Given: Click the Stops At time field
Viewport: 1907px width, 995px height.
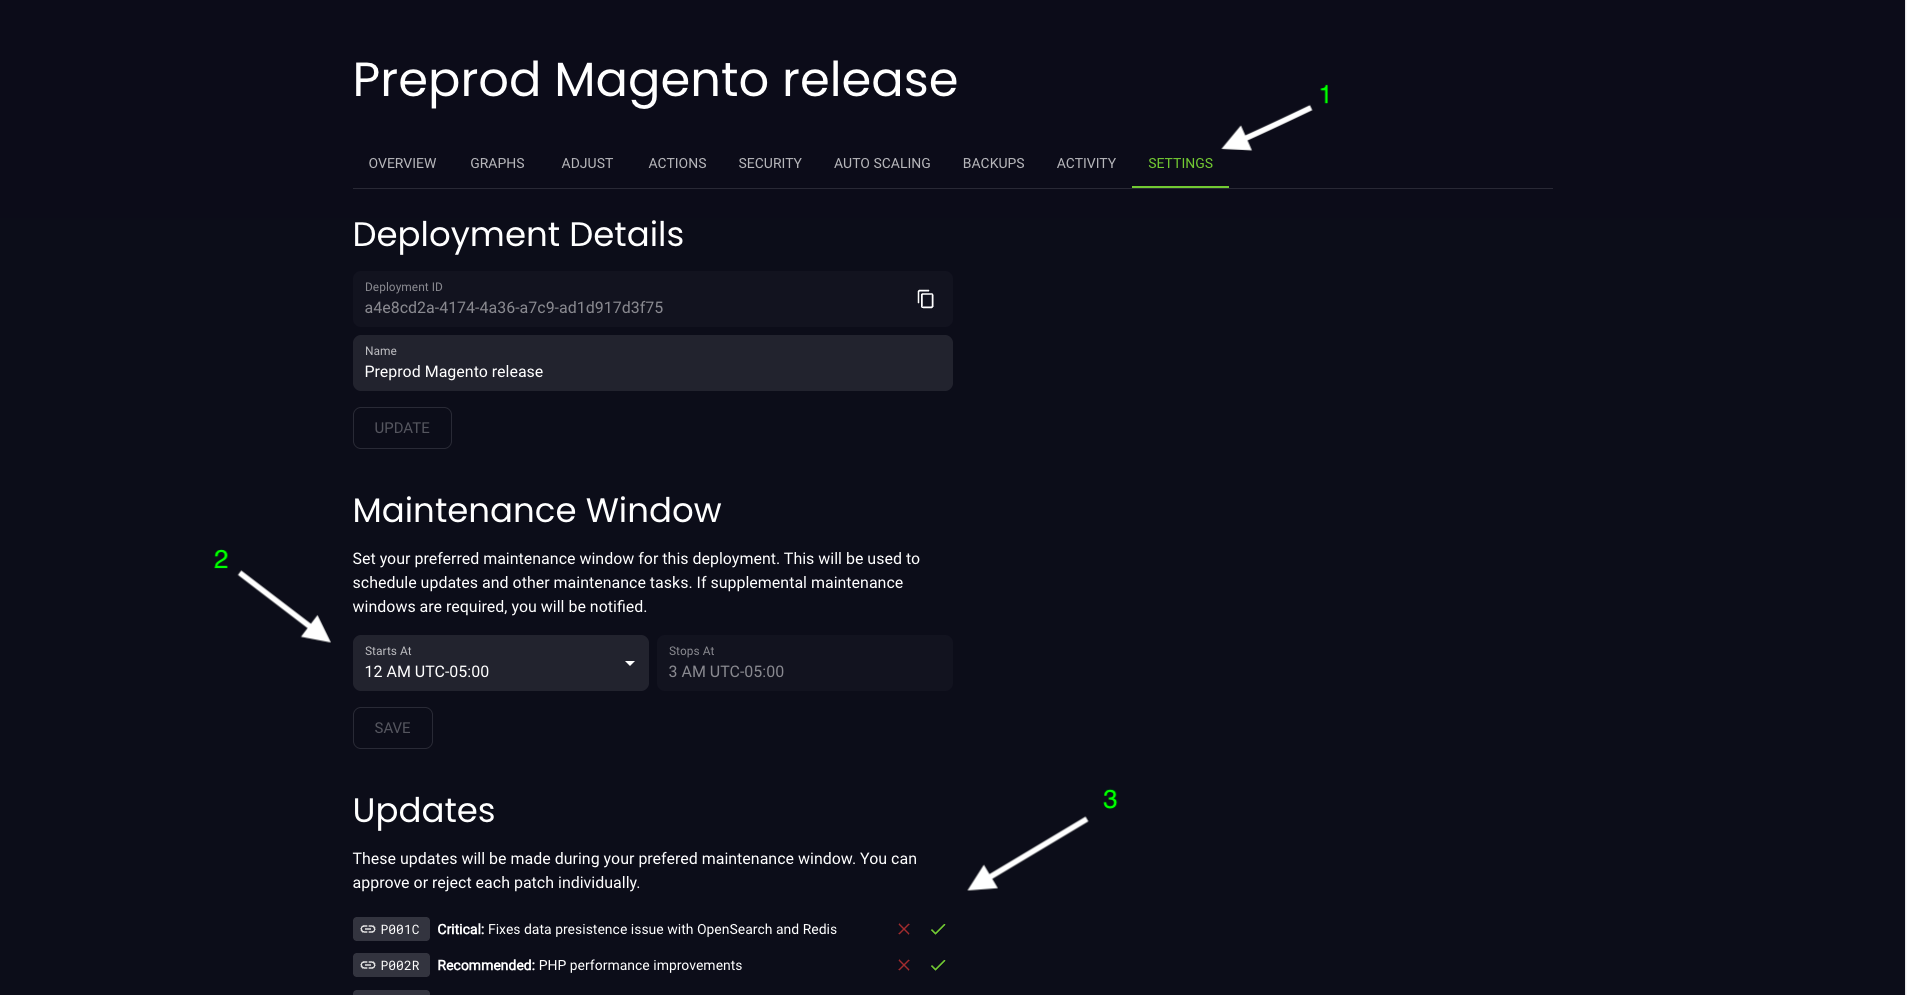Looking at the screenshot, I should [805, 663].
